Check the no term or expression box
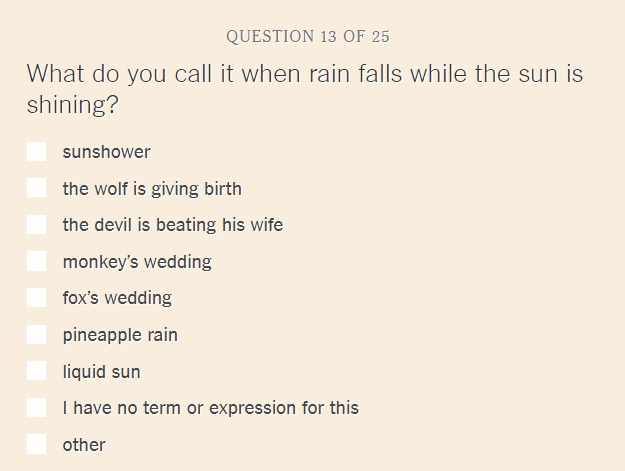 point(36,407)
